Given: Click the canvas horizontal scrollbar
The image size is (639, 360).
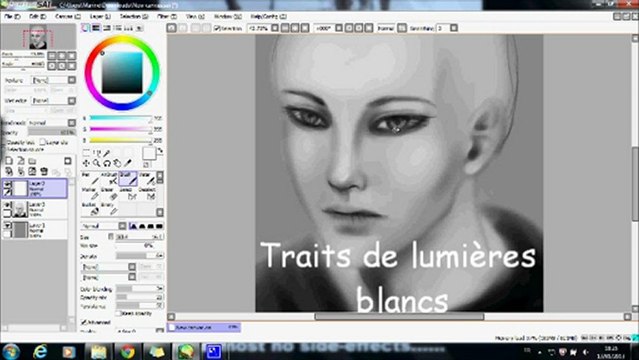Looking at the screenshot, I should coord(399,316).
